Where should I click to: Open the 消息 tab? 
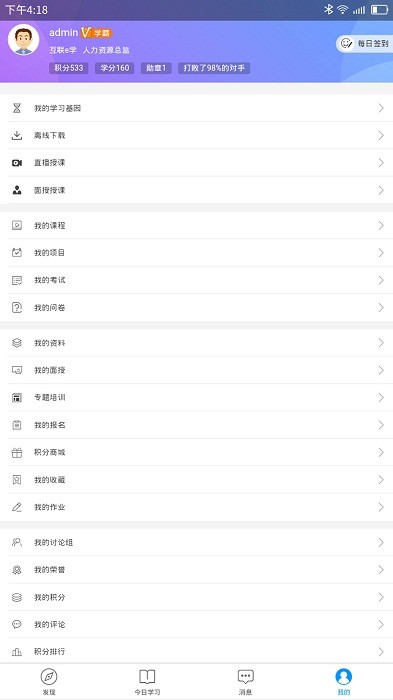point(246,682)
